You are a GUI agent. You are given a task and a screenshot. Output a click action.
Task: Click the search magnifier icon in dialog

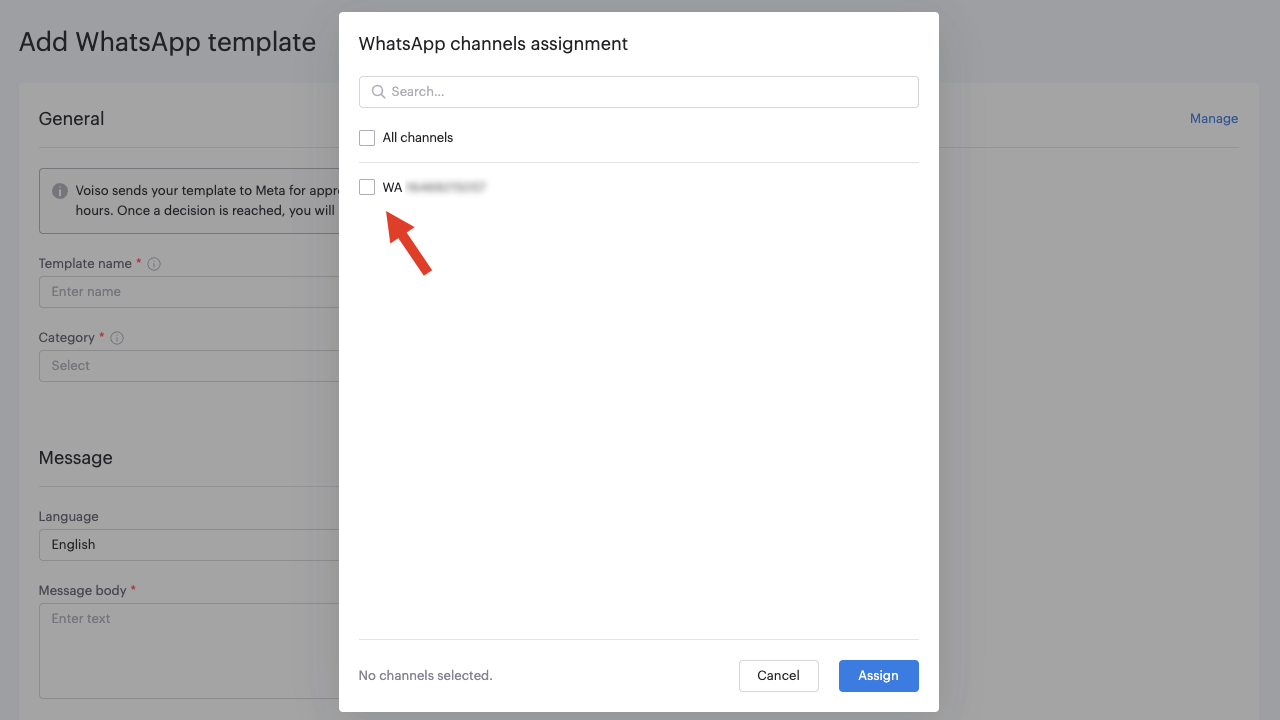[378, 92]
